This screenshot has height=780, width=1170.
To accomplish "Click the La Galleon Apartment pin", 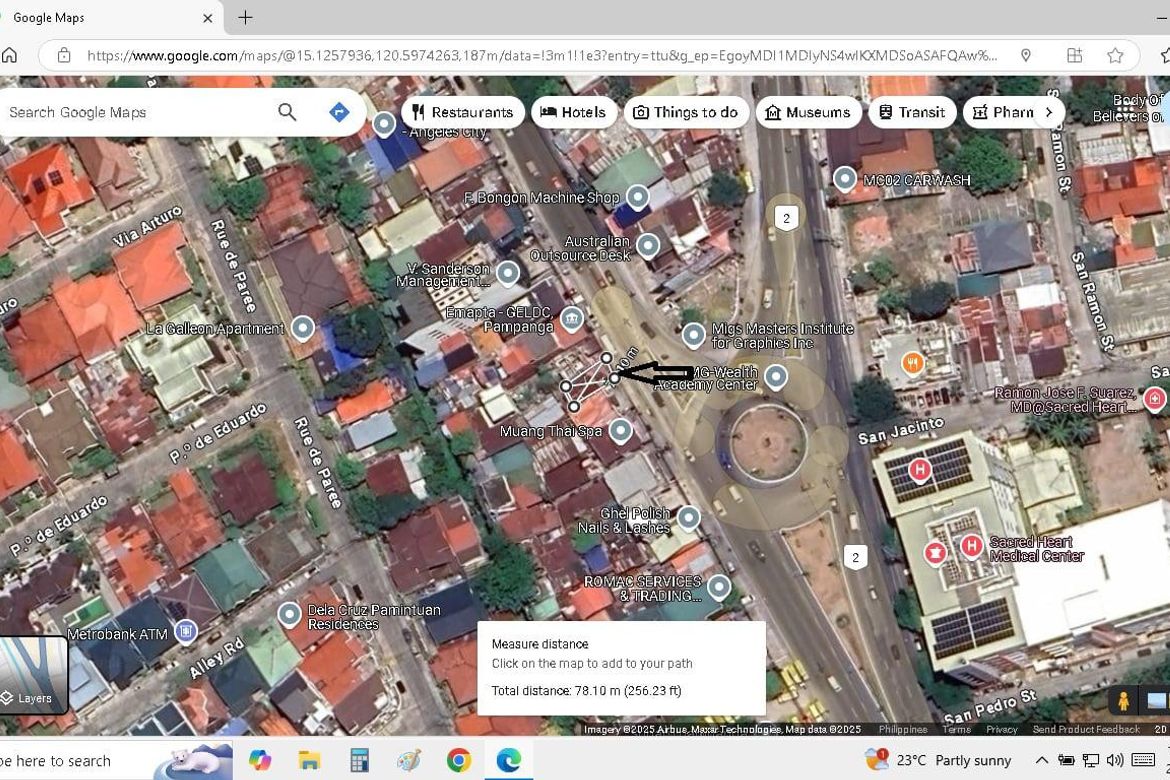I will [302, 328].
